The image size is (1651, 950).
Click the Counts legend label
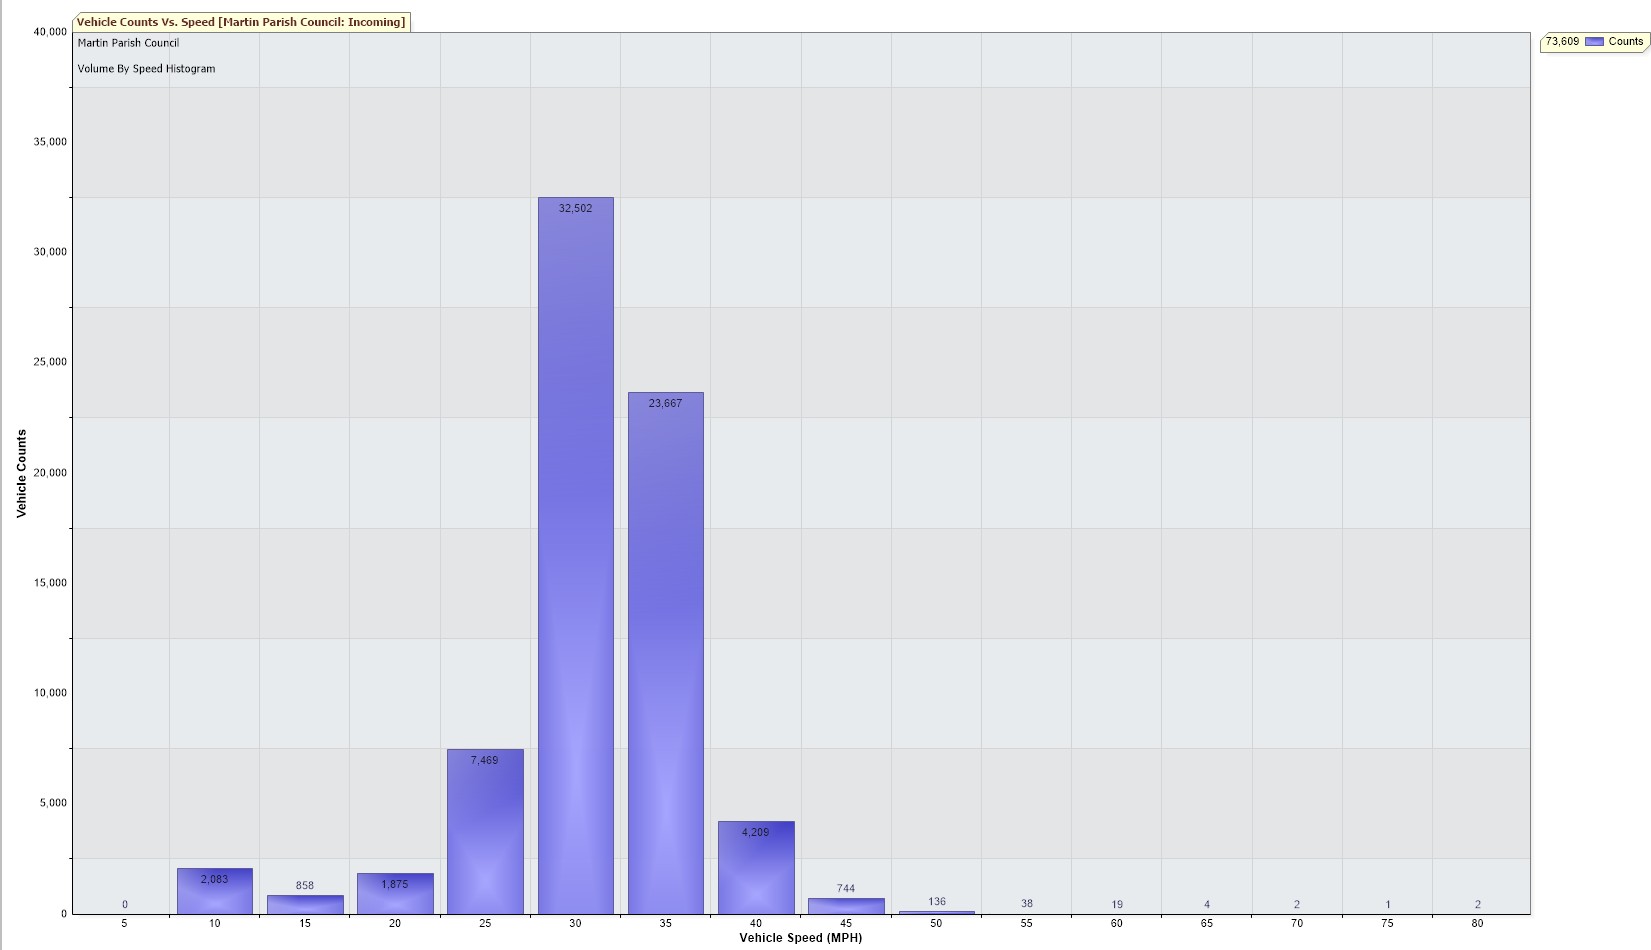coord(1625,42)
